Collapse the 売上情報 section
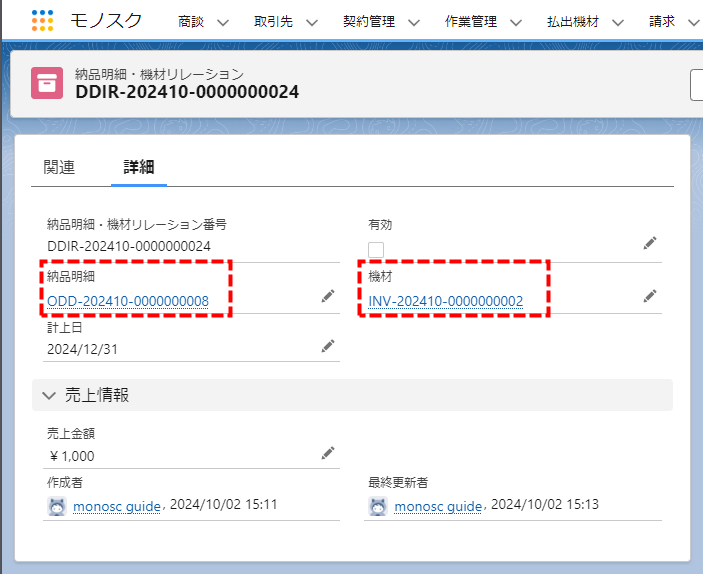This screenshot has height=574, width=703. (49, 395)
